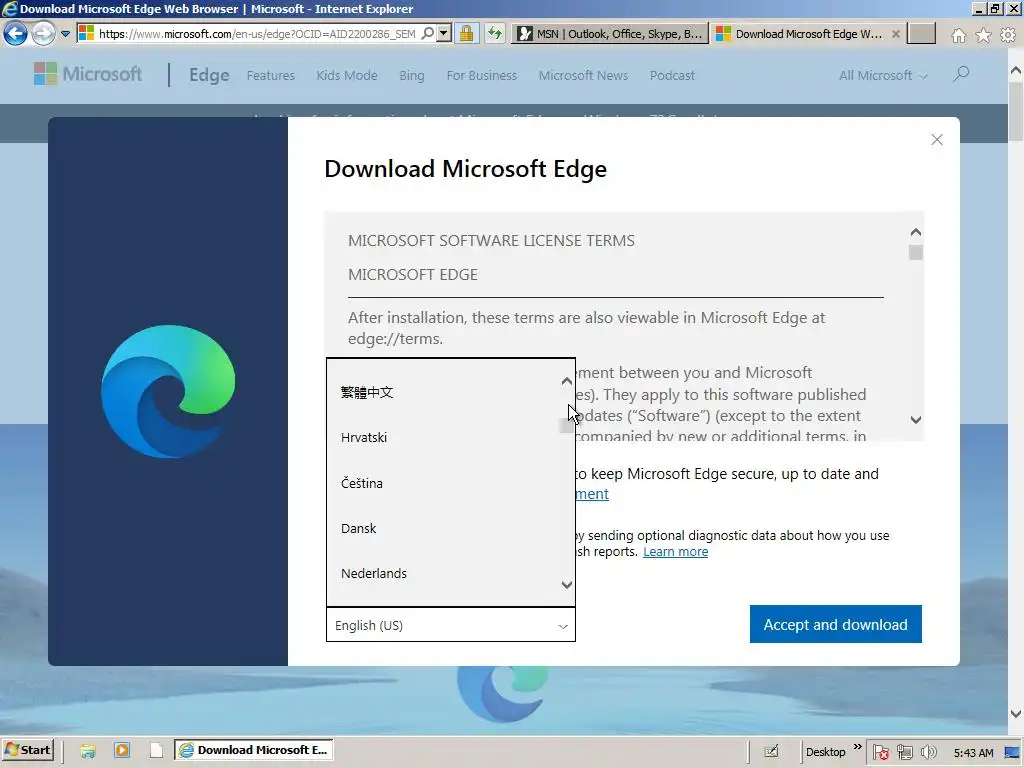
Task: Click the Home icon in IE toolbar
Action: coord(959,35)
